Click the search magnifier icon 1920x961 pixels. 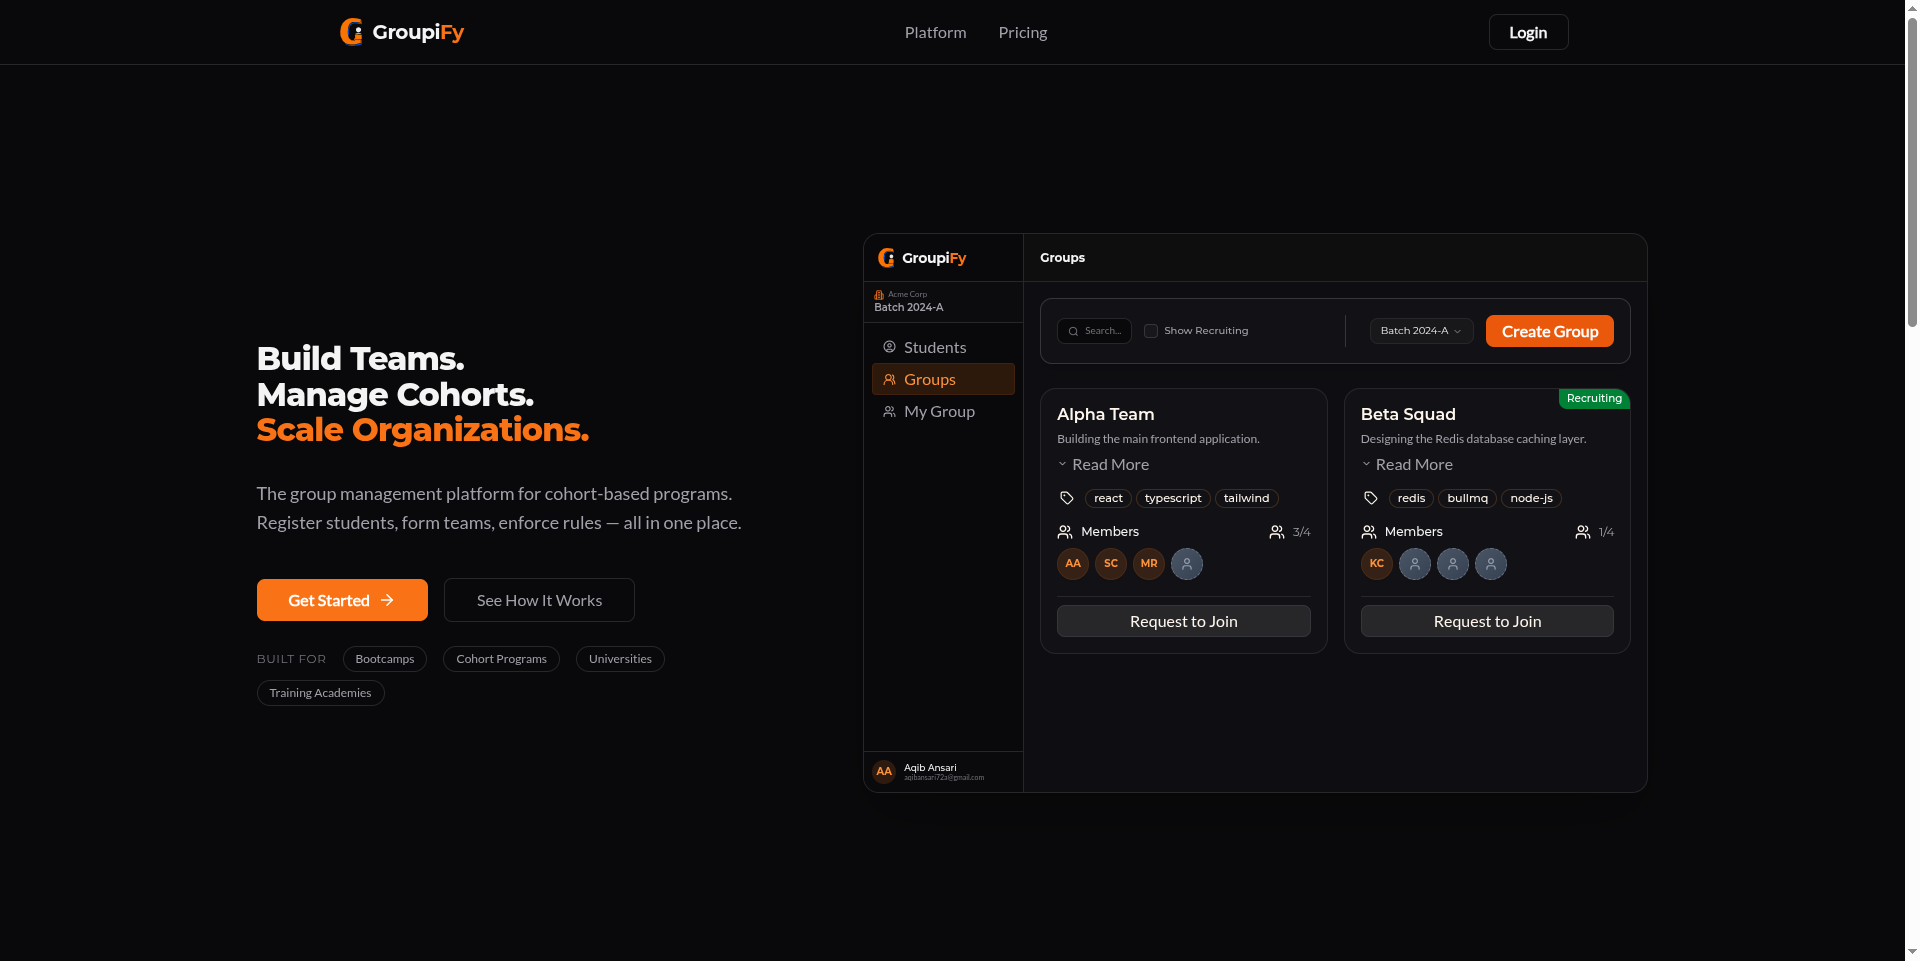[1073, 331]
